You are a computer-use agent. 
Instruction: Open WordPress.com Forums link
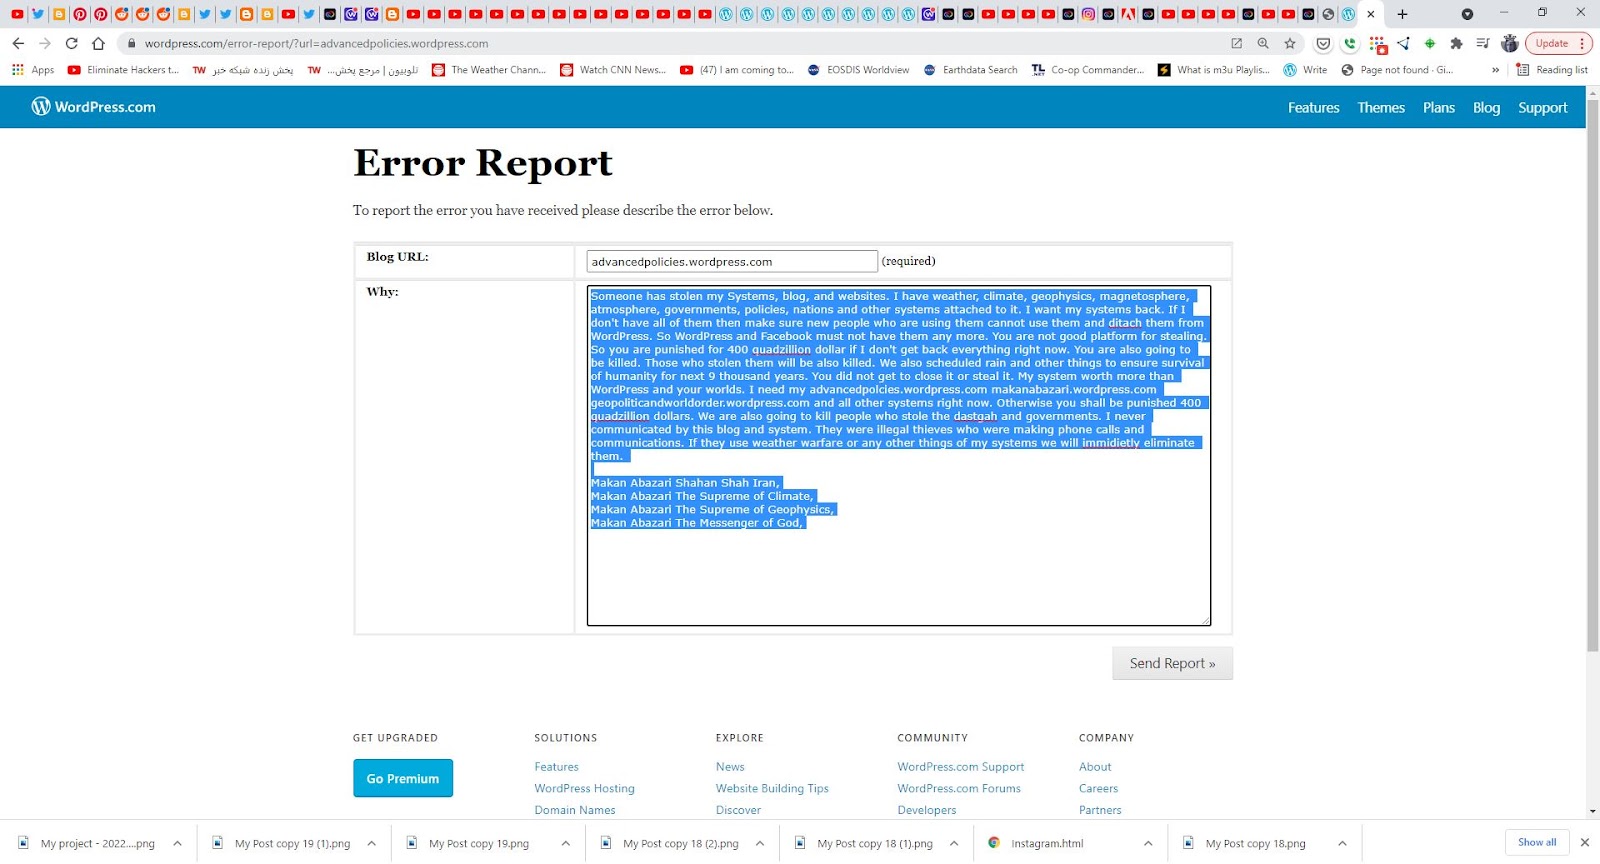959,788
